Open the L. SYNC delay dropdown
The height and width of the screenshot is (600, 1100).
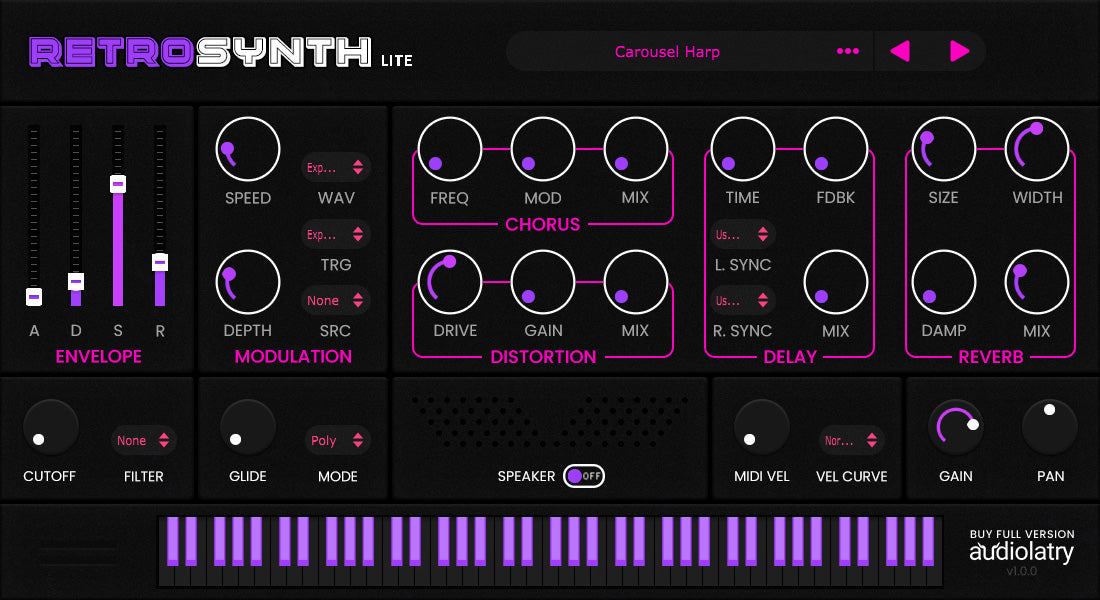[742, 234]
